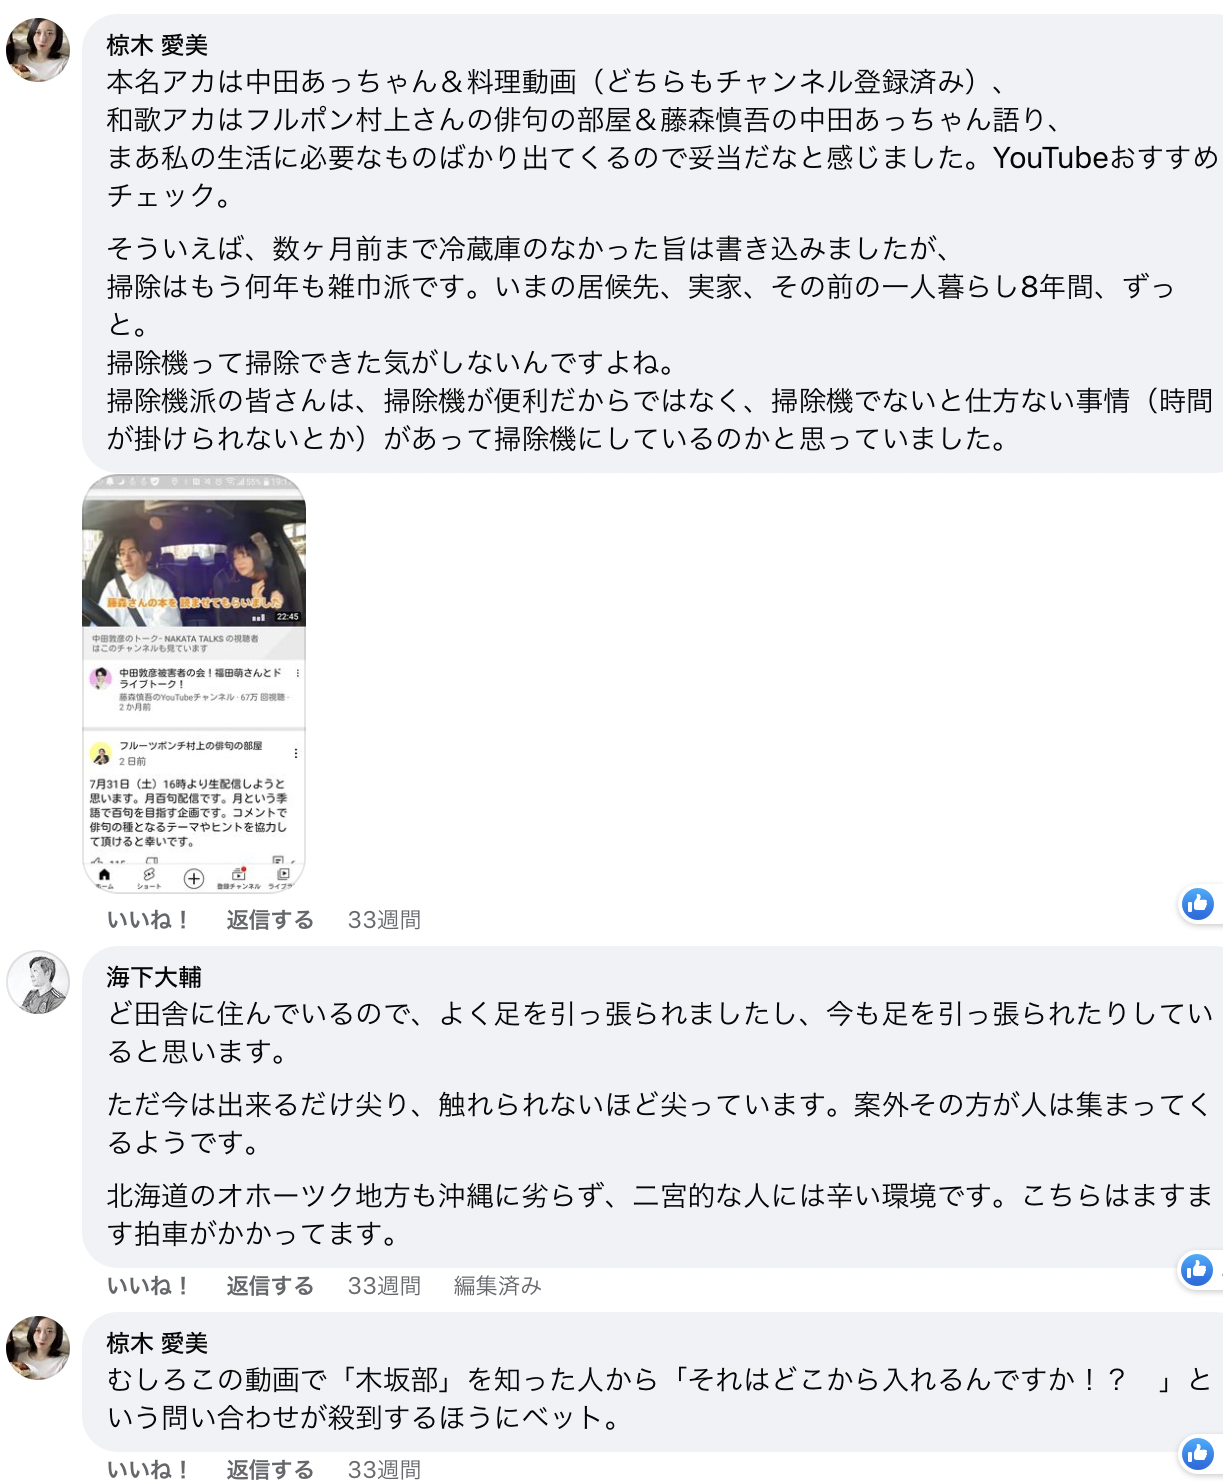Show edit history via 編集済み label
The image size is (1223, 1482).
point(498,1286)
